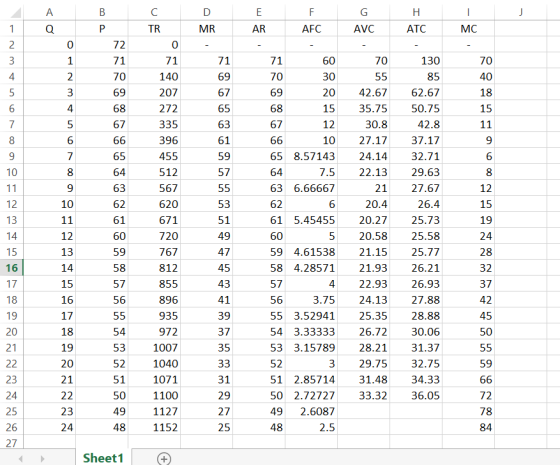Select AFC cell showing 3.75
The height and width of the screenshot is (465, 560).
[311, 300]
